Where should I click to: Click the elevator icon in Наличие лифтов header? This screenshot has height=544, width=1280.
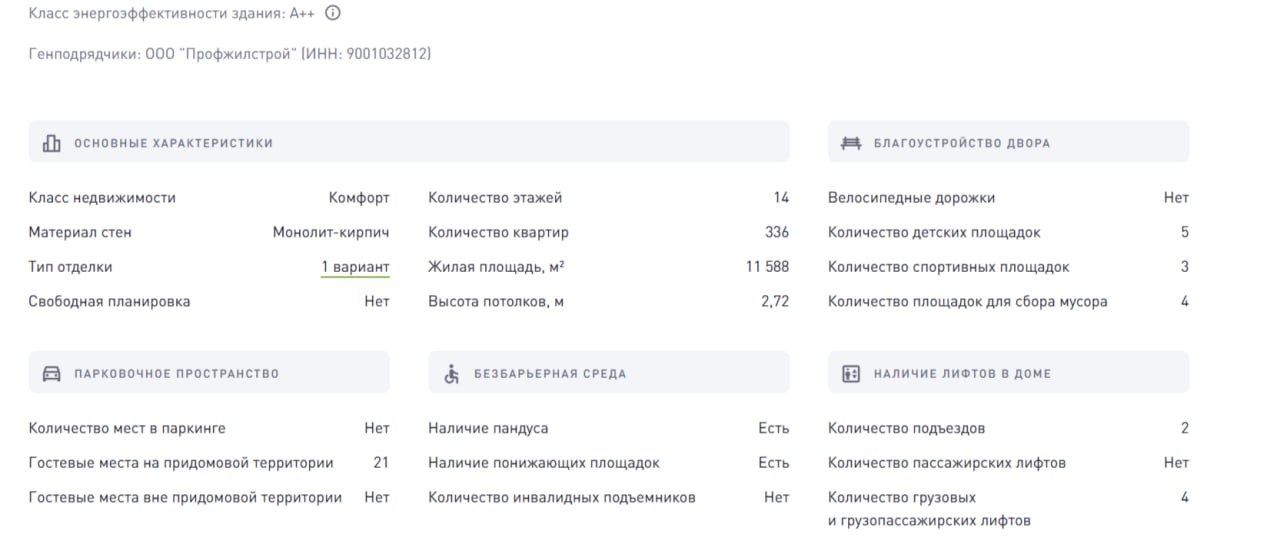pos(851,374)
